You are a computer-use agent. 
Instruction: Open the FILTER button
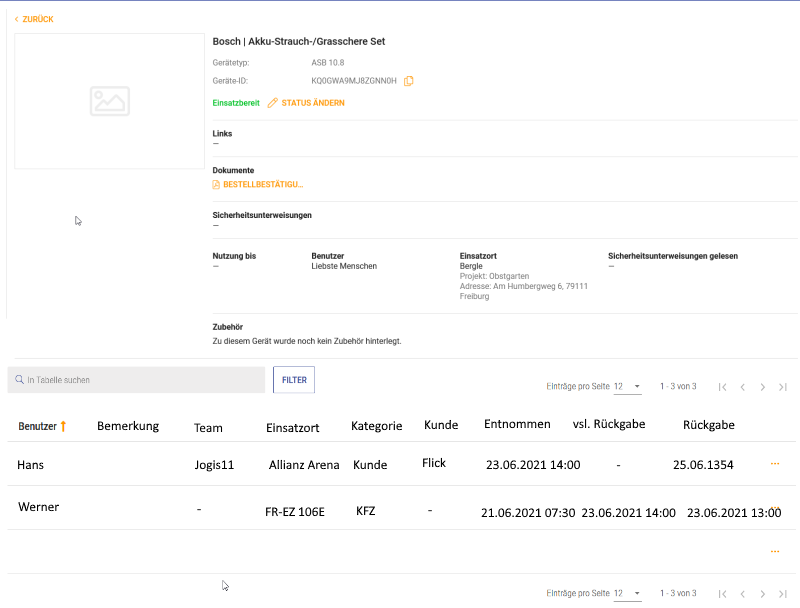coord(294,380)
